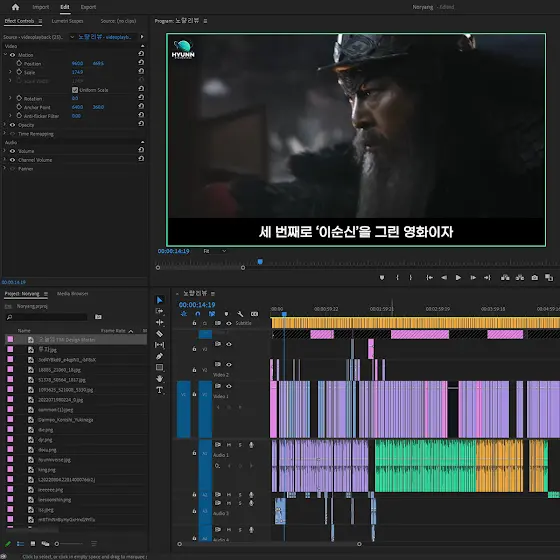560x560 pixels.
Task: Reset Position parameter in Effect Controls
Action: [141, 62]
